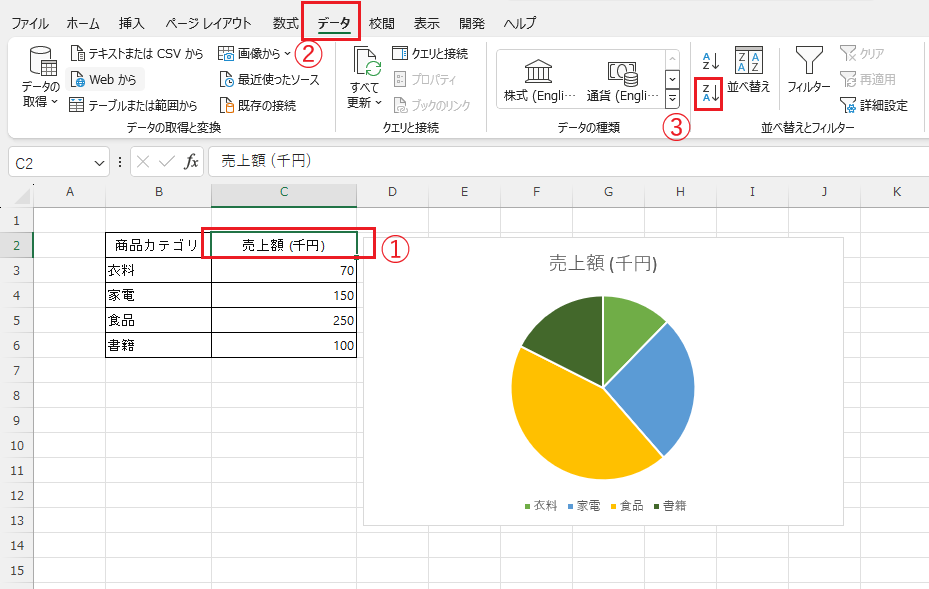The width and height of the screenshot is (929, 589).
Task: Select cell 売上額 (千円) header
Action: (x=284, y=245)
